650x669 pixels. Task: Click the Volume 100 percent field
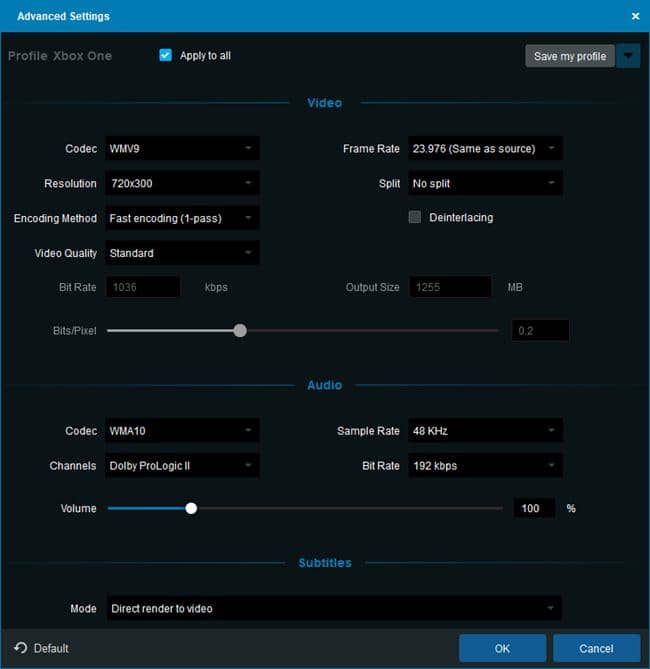click(x=534, y=508)
